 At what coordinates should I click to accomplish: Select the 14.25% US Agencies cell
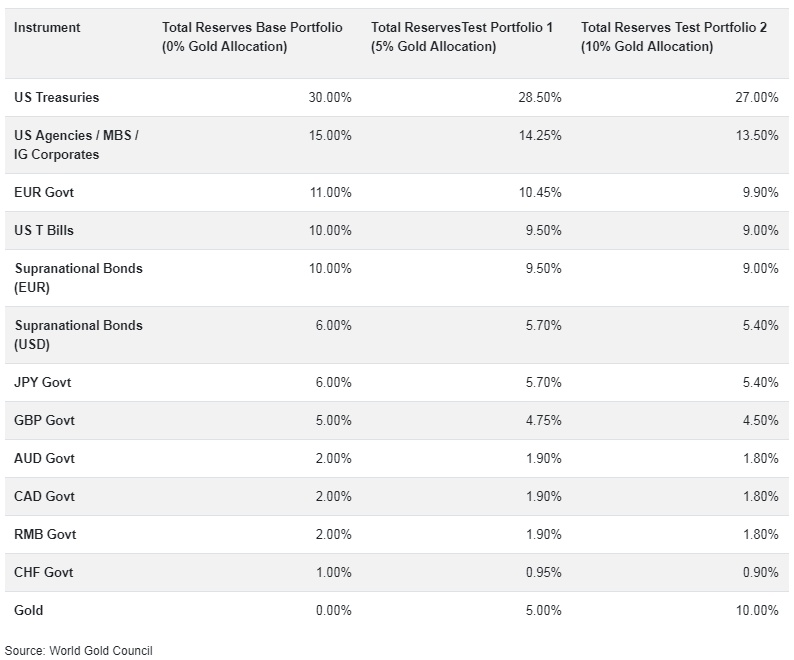(x=543, y=136)
